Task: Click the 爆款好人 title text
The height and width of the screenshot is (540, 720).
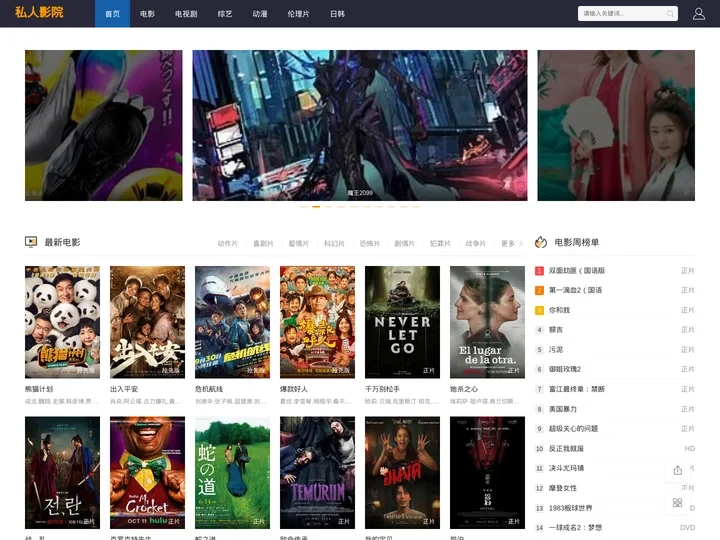Action: [294, 389]
